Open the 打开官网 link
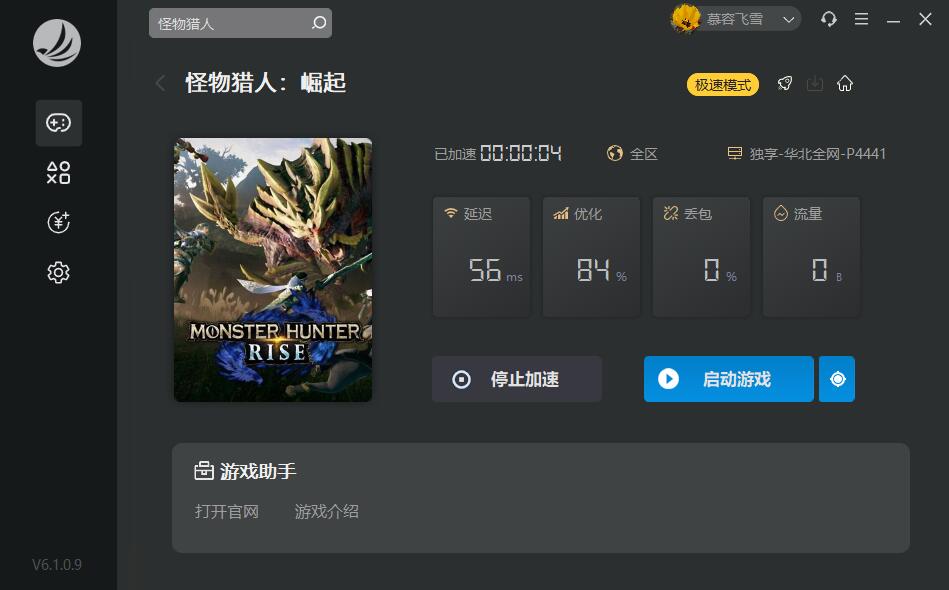The image size is (949, 590). [227, 511]
